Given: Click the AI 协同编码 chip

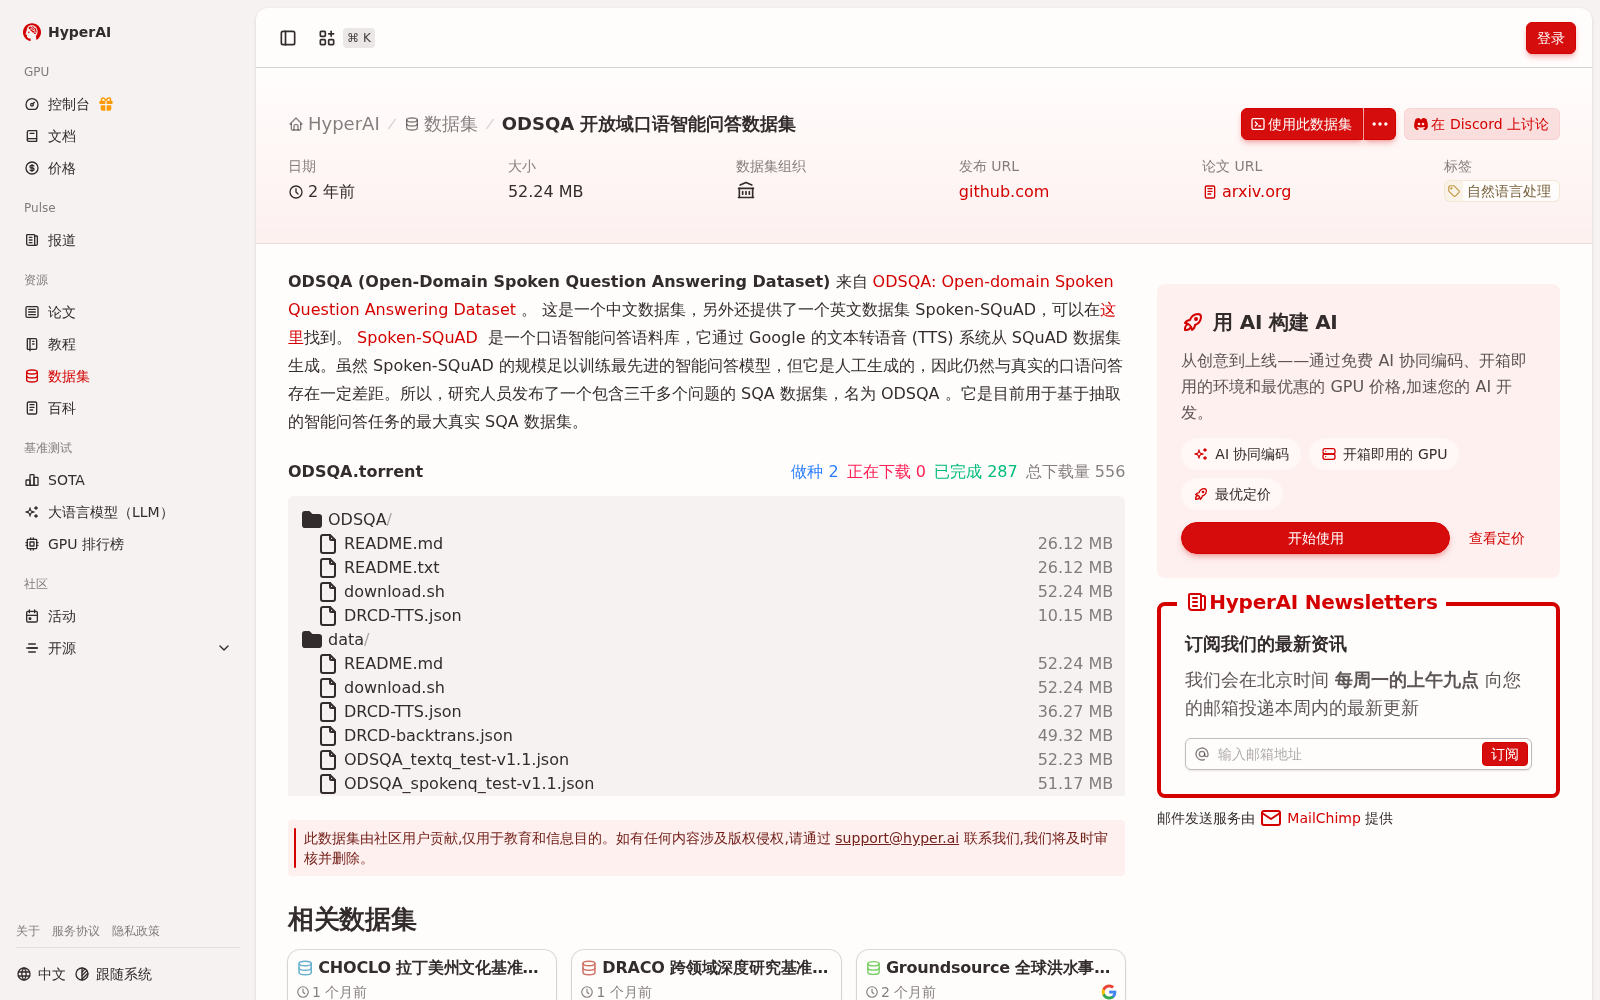Looking at the screenshot, I should pyautogui.click(x=1241, y=454).
